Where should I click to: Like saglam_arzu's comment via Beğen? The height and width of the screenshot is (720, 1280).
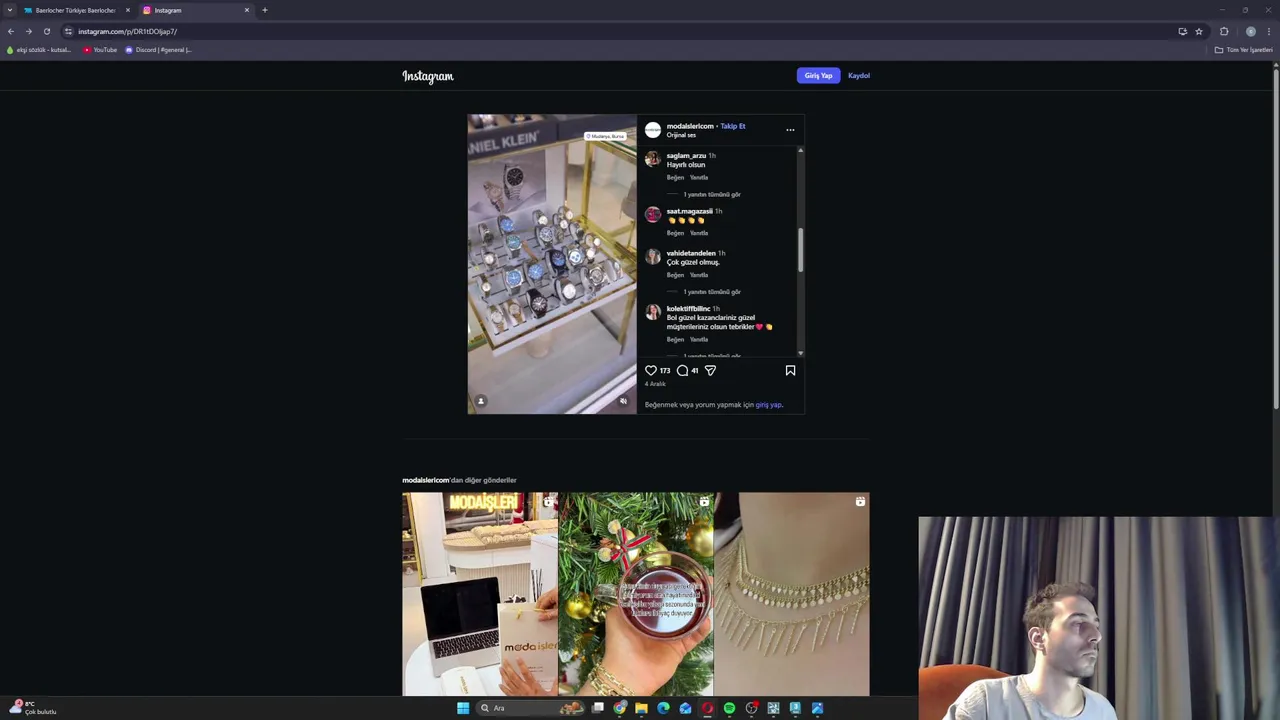tap(675, 177)
